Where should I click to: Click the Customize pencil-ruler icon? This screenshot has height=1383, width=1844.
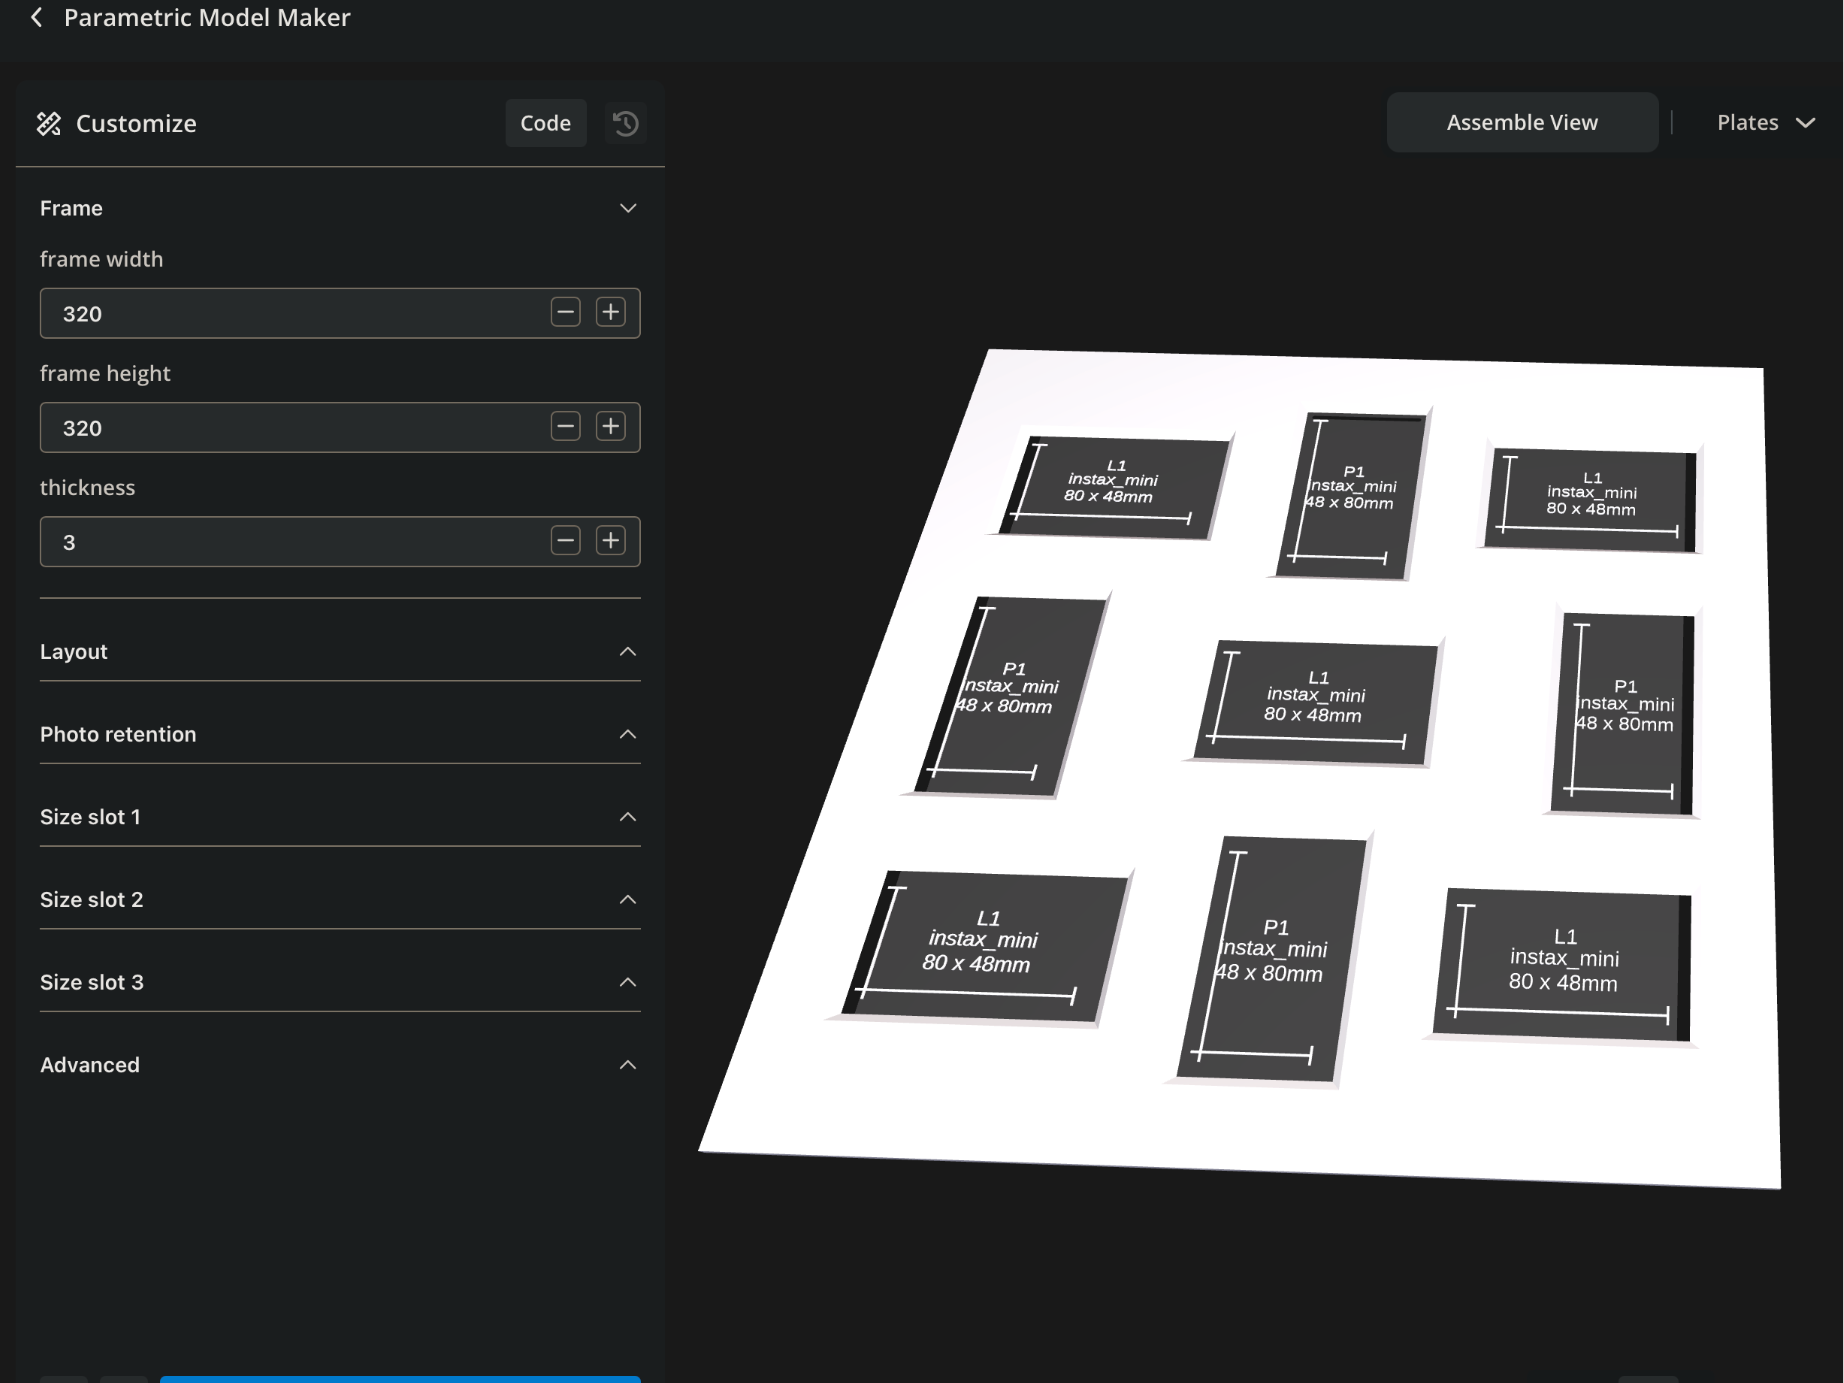49,123
